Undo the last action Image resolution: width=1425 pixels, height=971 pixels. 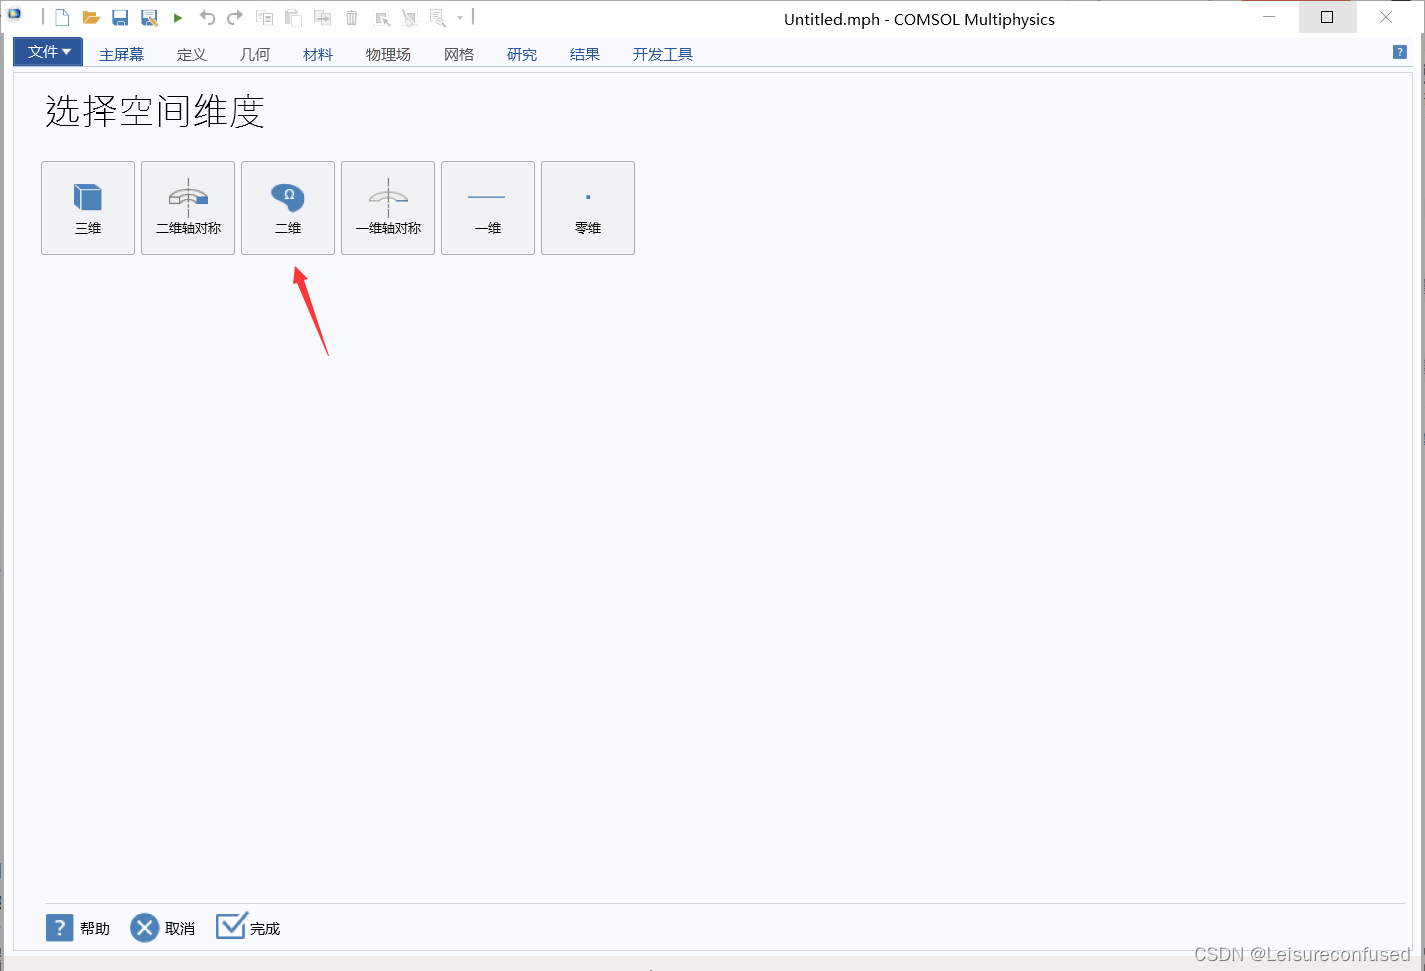pos(207,18)
